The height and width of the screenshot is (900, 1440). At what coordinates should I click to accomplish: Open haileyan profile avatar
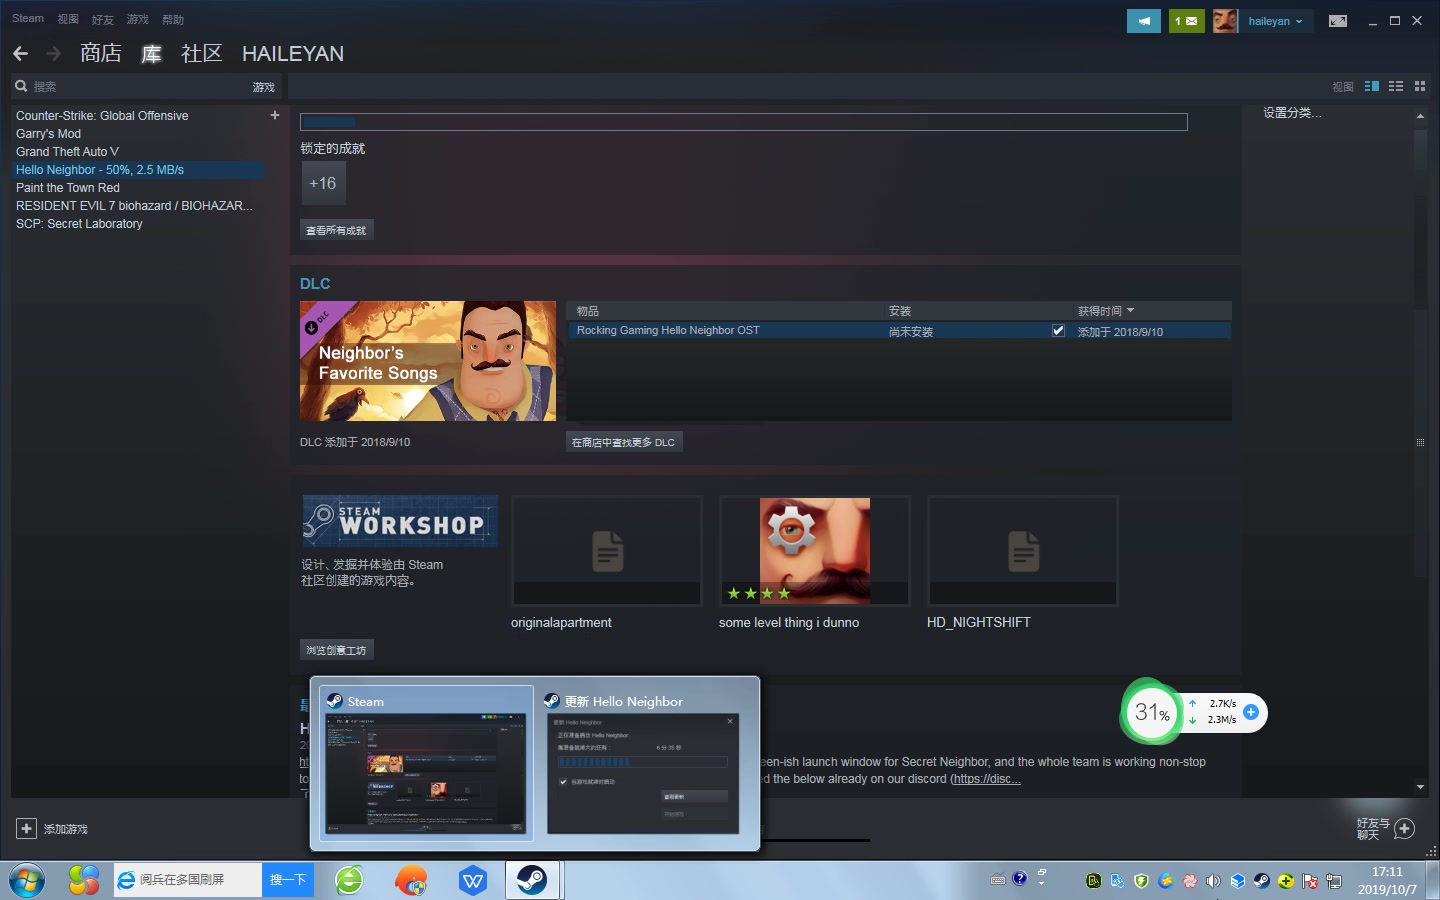pos(1225,21)
